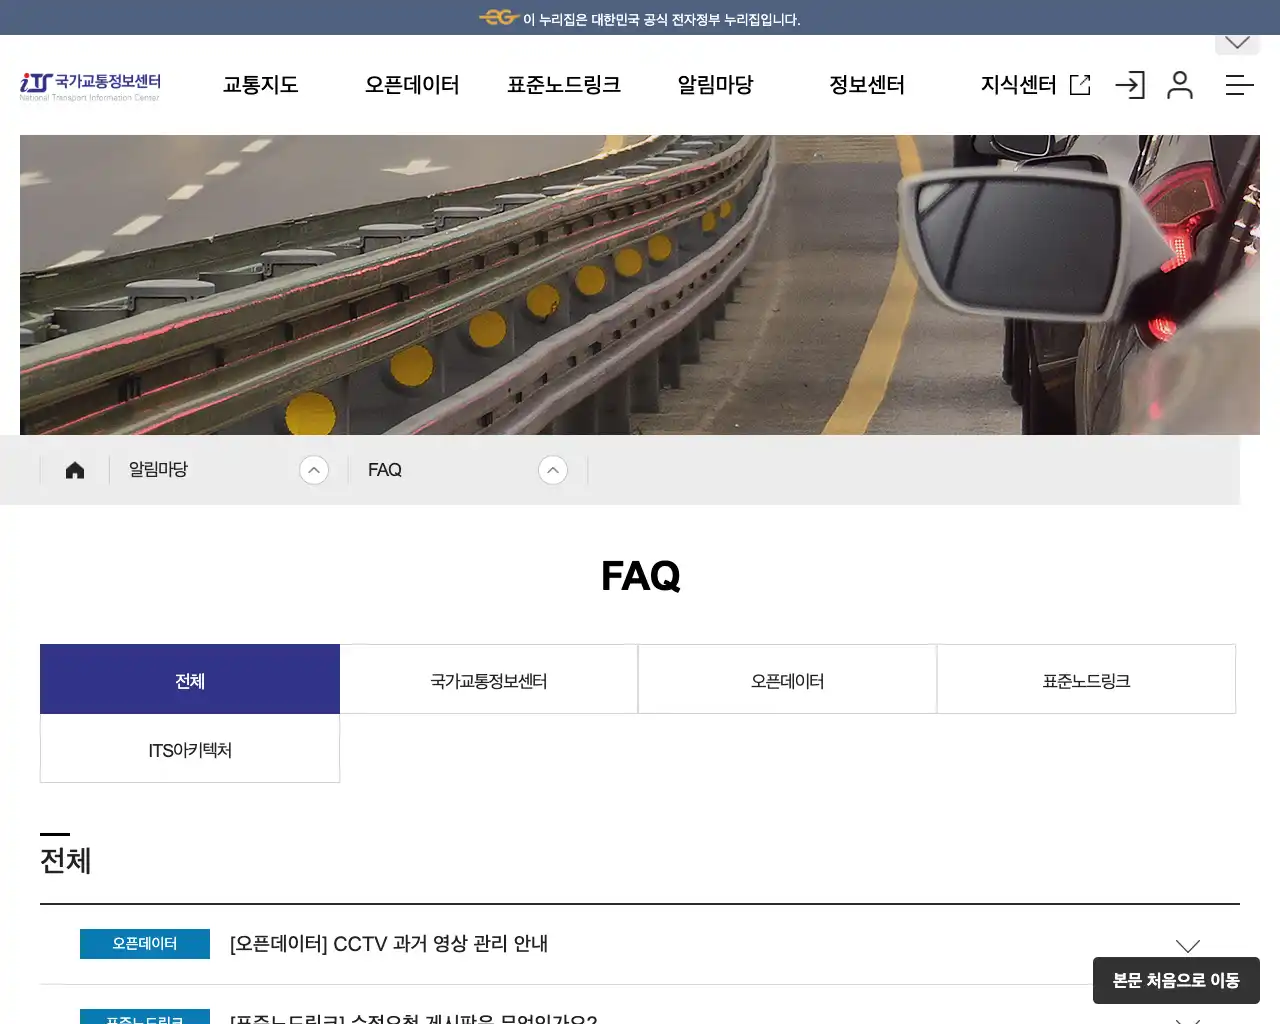
Task: Open the external link icon beside 지식센터
Action: (1079, 85)
